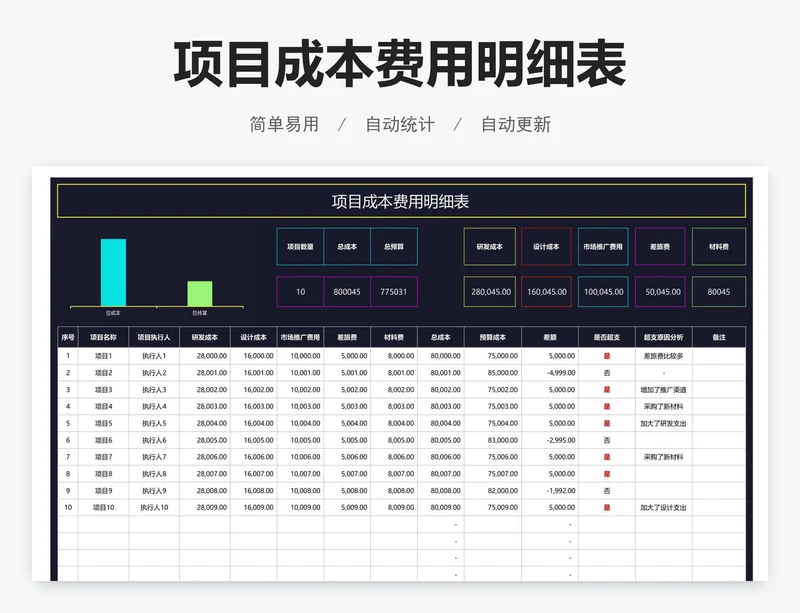Select the 市场推广费用 summary box above 100,045.00
Viewport: 800px width, 613px height.
pyautogui.click(x=603, y=247)
